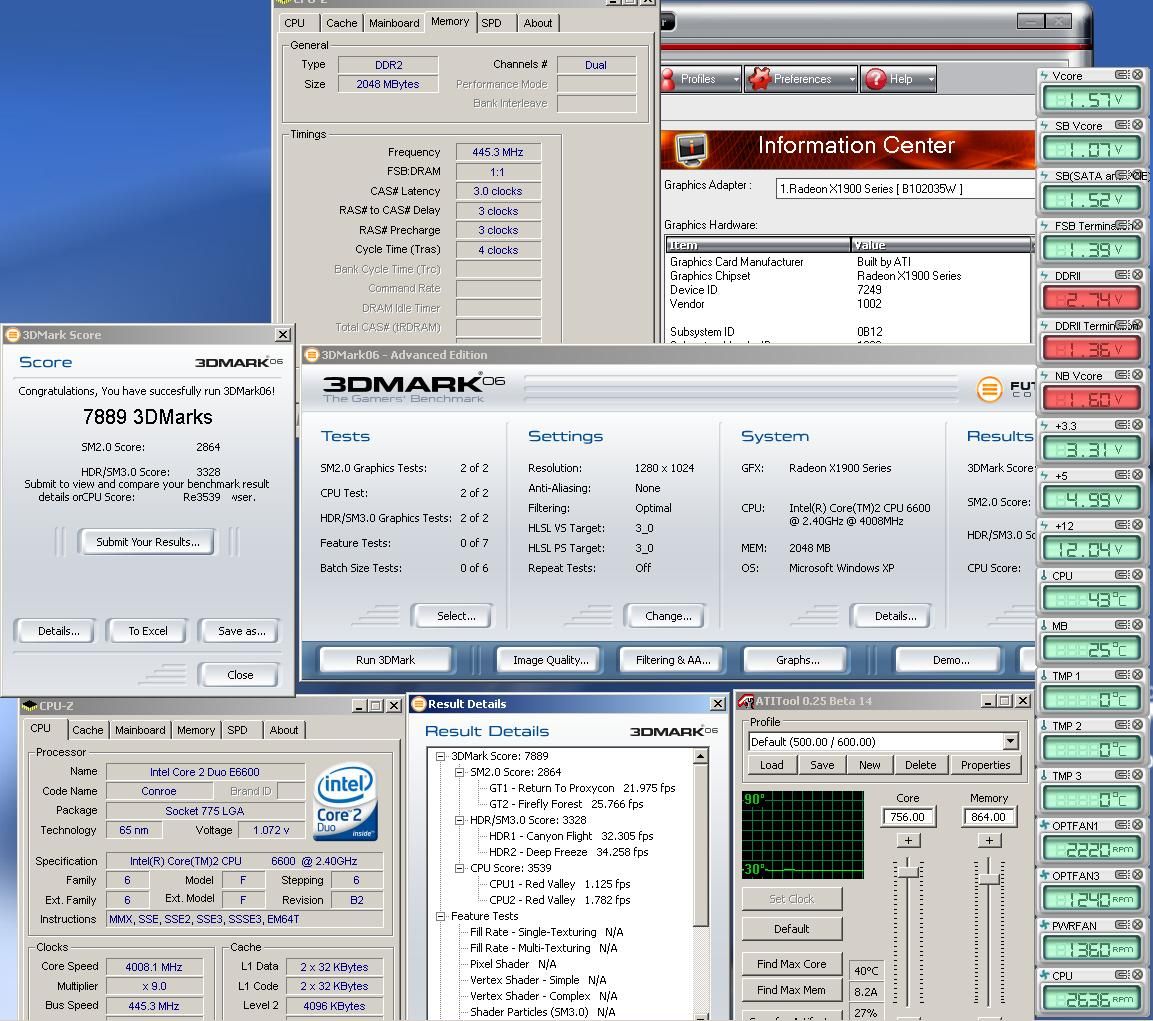Click To Excel button

148,631
